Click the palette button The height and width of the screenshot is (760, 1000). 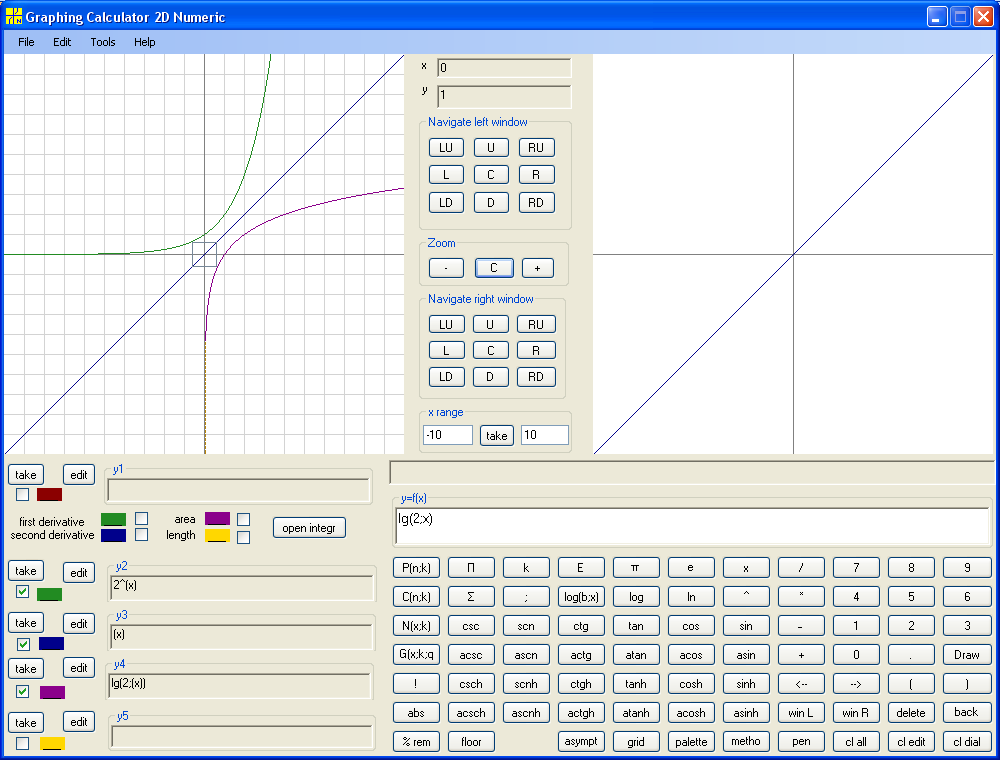coord(691,742)
